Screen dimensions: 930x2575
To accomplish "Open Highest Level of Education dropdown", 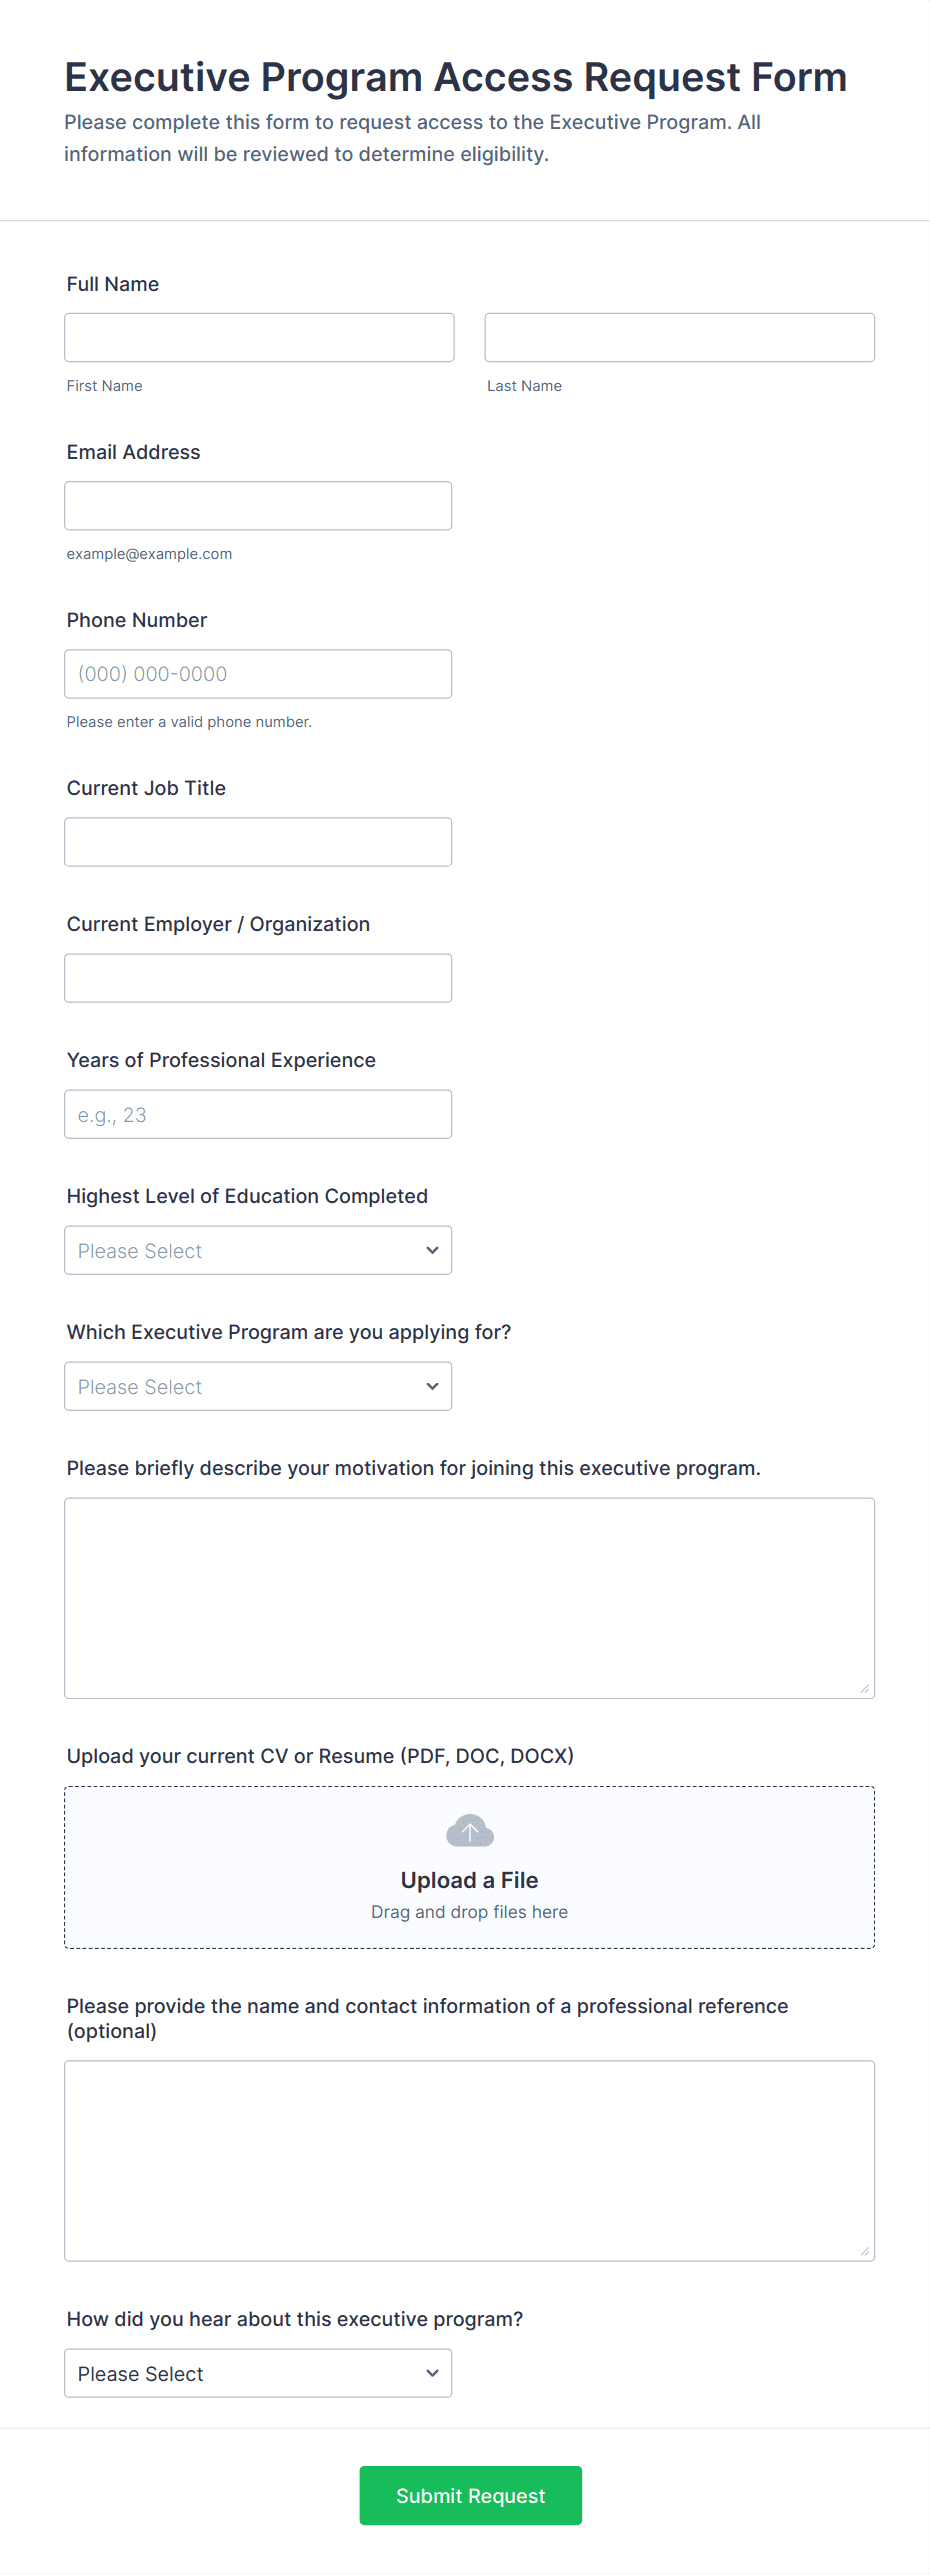I will 257,1250.
